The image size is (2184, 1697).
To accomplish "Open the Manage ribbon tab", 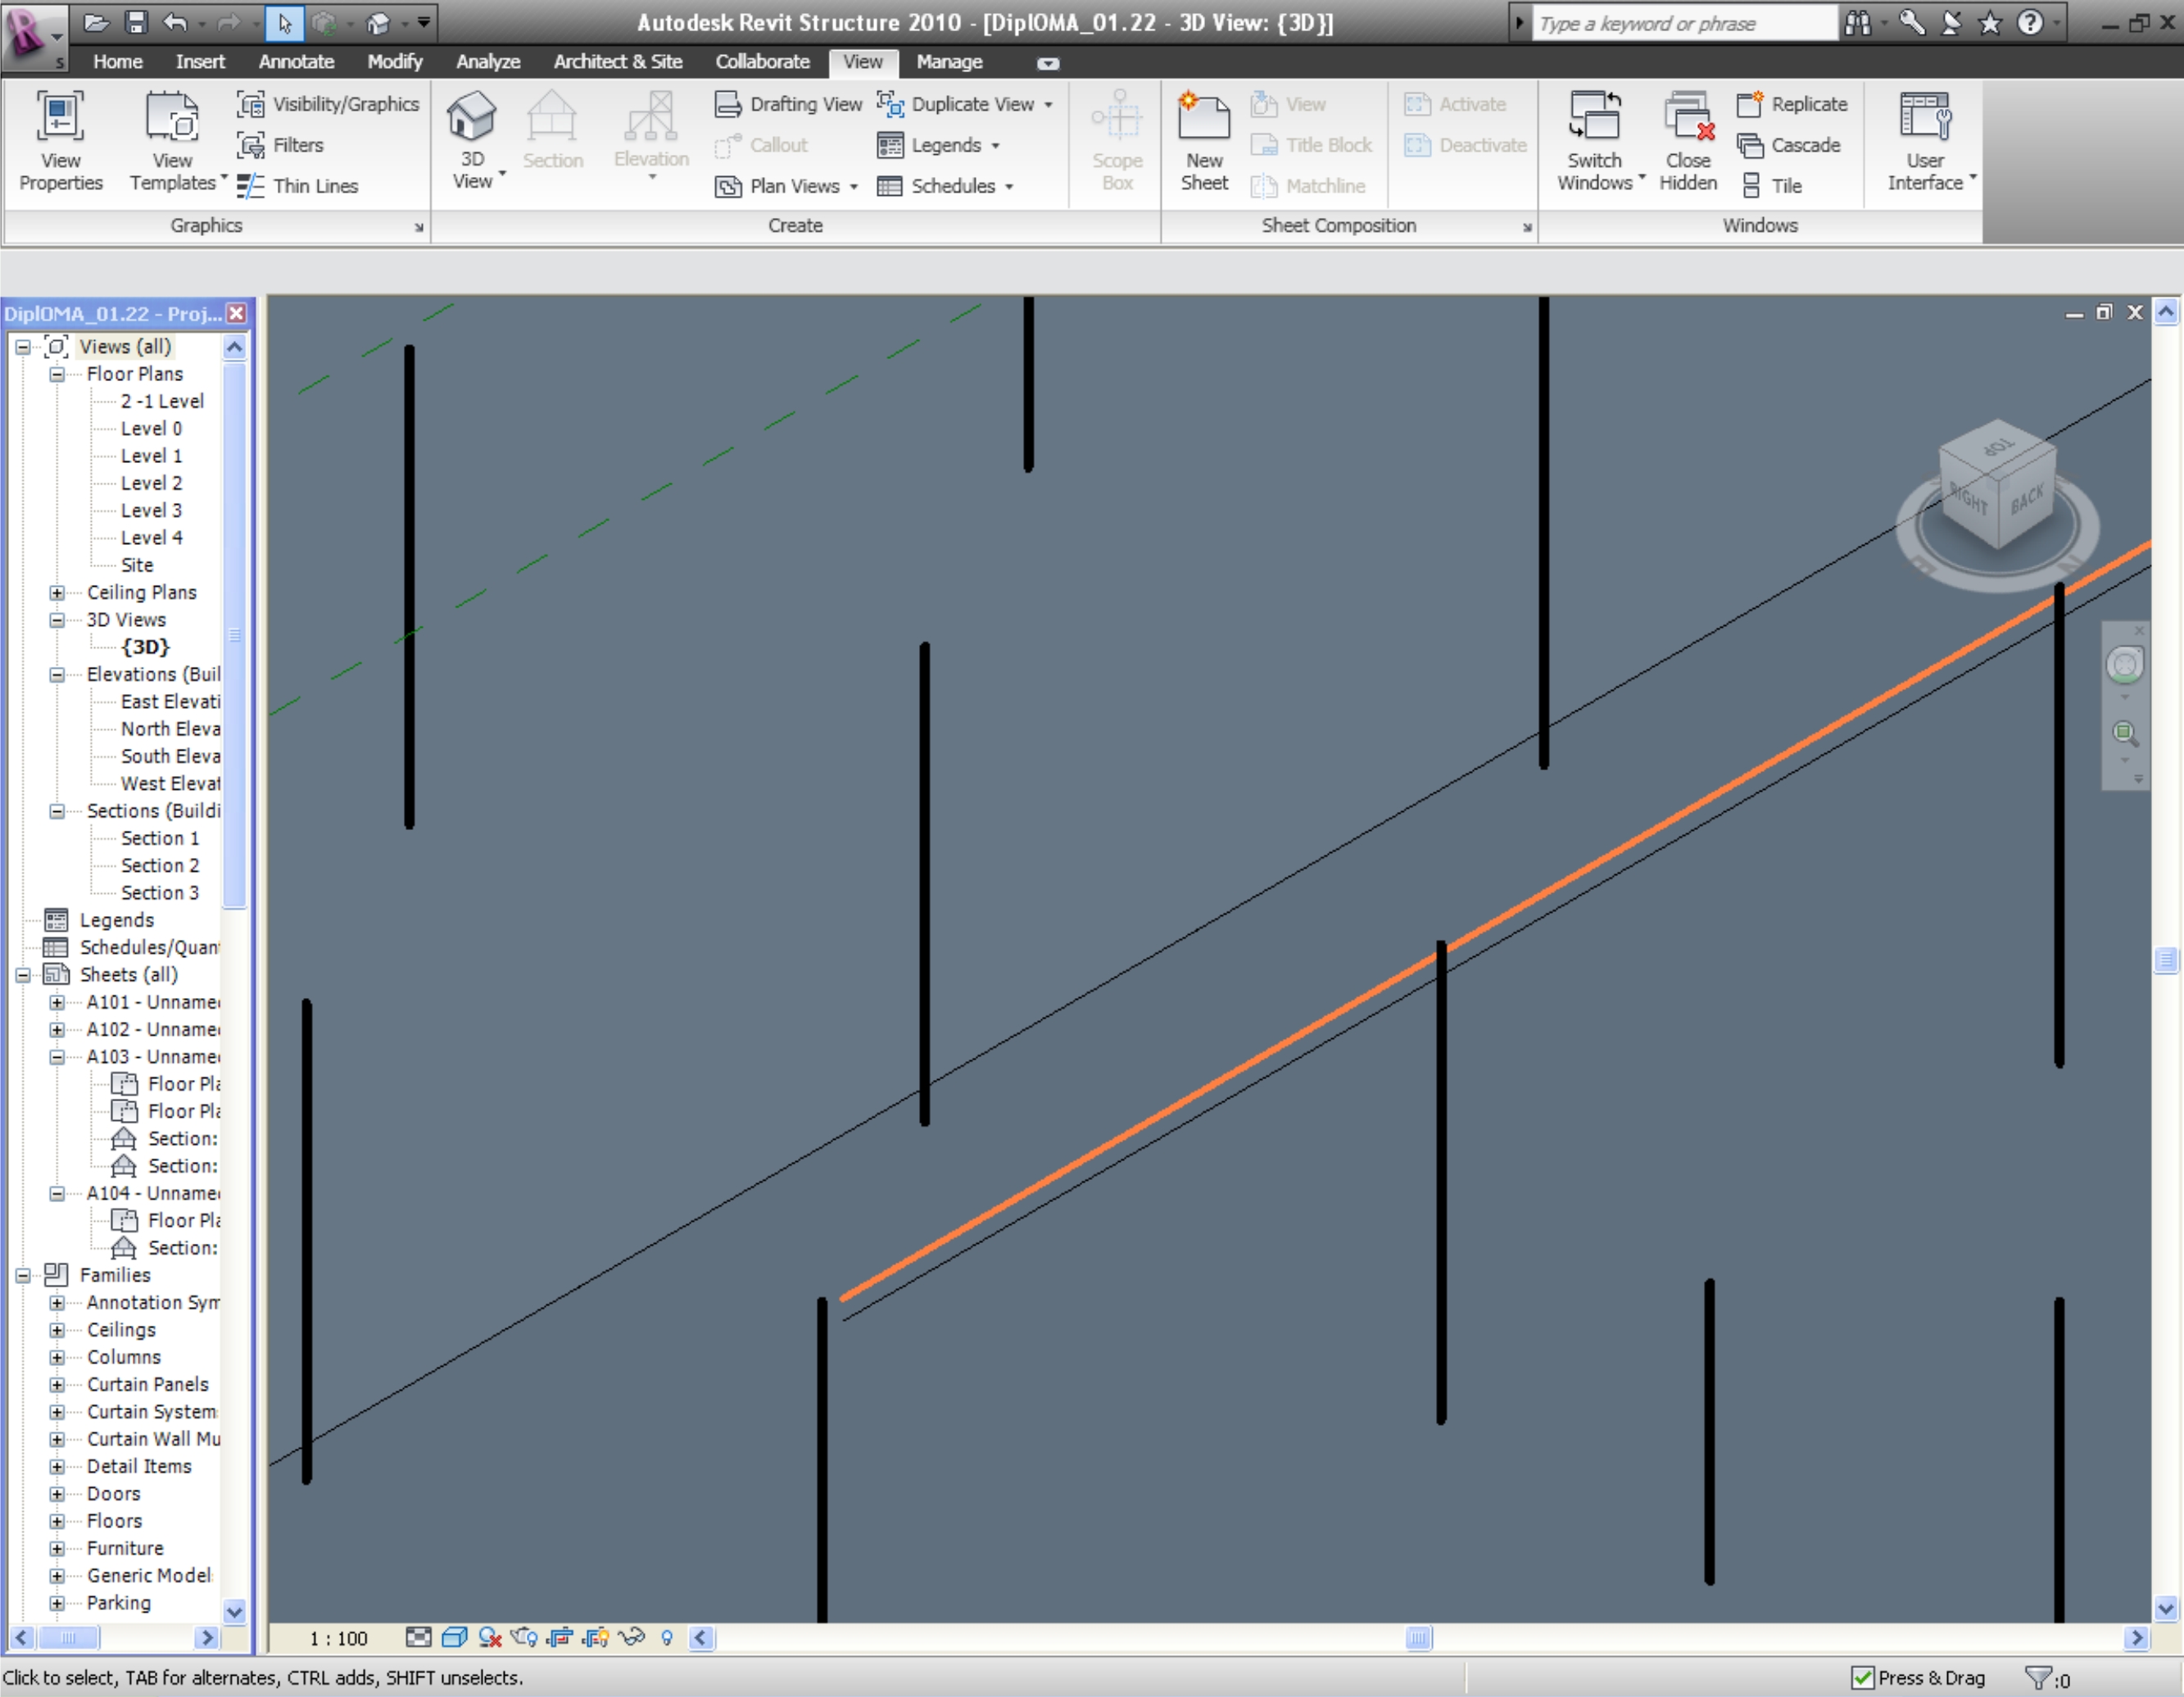I will [949, 62].
